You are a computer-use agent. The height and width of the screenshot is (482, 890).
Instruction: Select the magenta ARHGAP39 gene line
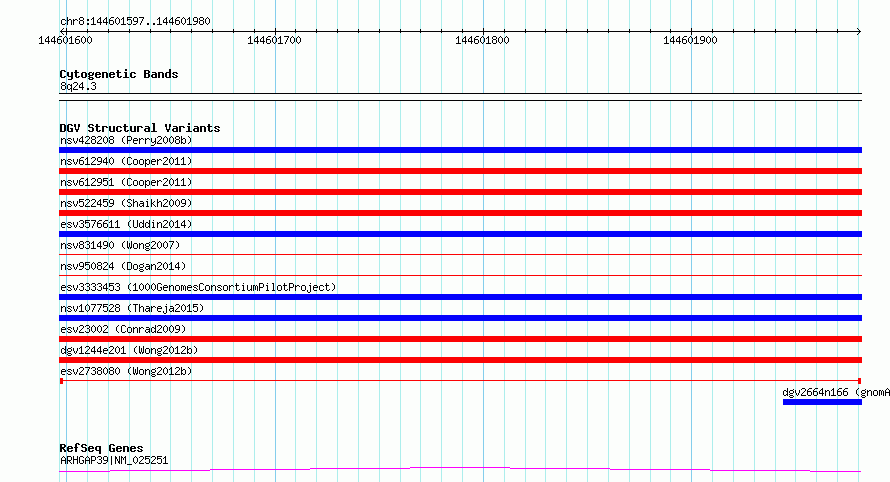click(460, 470)
